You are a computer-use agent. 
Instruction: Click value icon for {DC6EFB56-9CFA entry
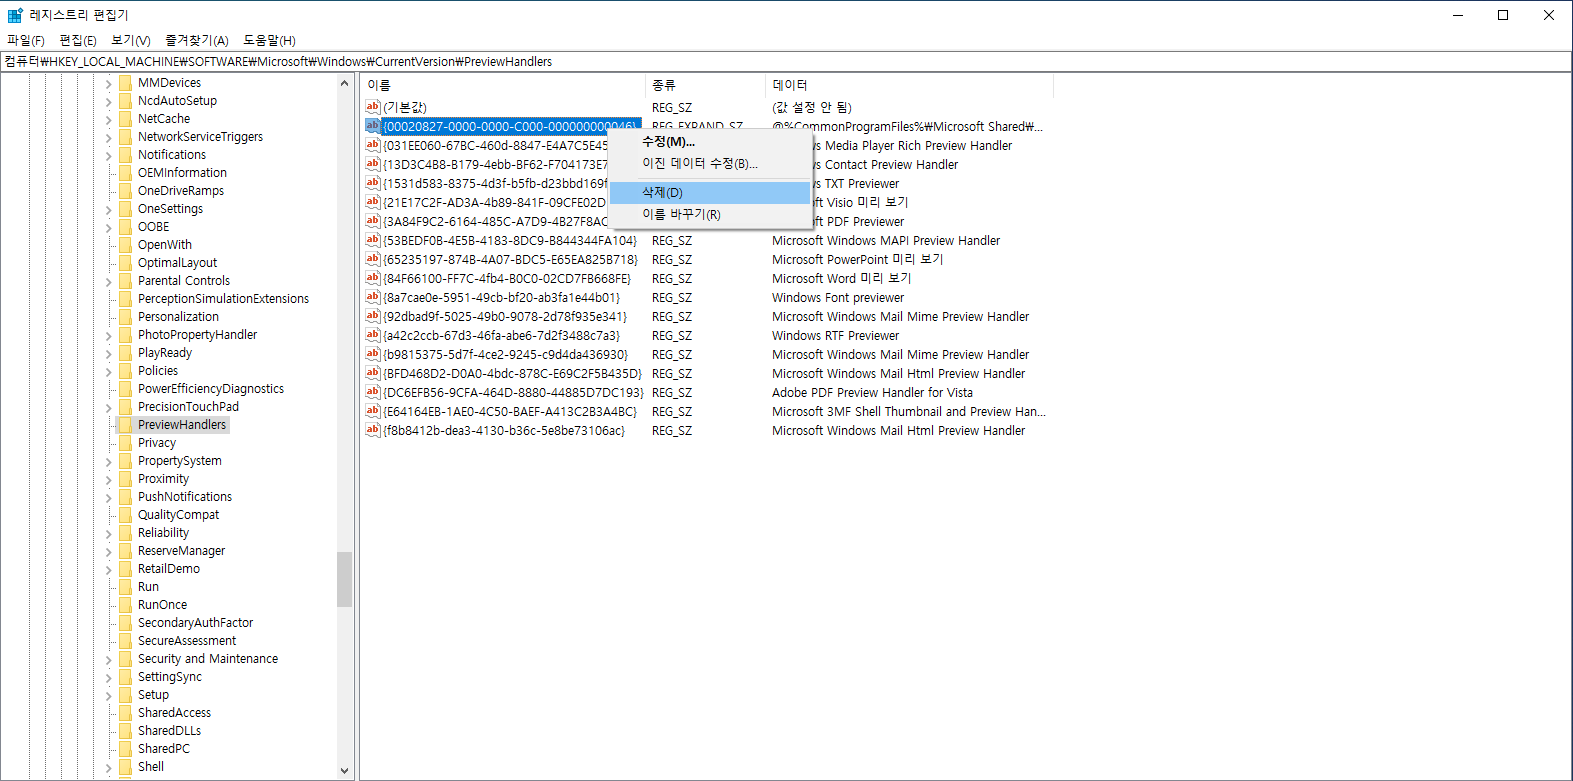pyautogui.click(x=373, y=392)
